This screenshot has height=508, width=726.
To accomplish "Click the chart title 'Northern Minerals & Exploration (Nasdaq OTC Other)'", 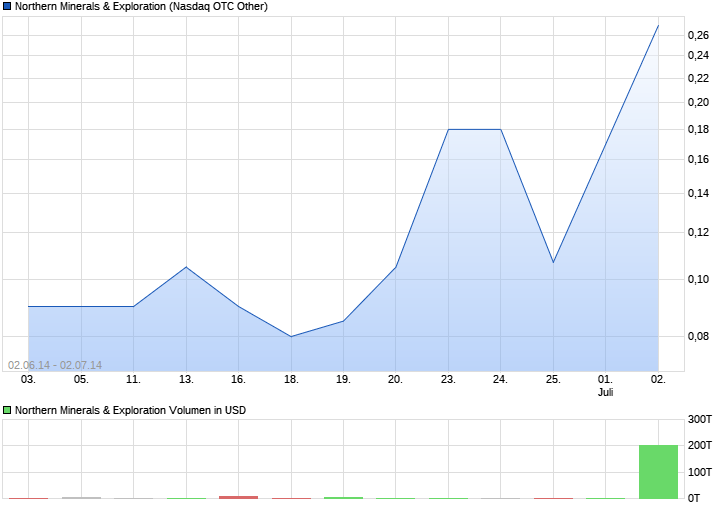I will pos(141,6).
